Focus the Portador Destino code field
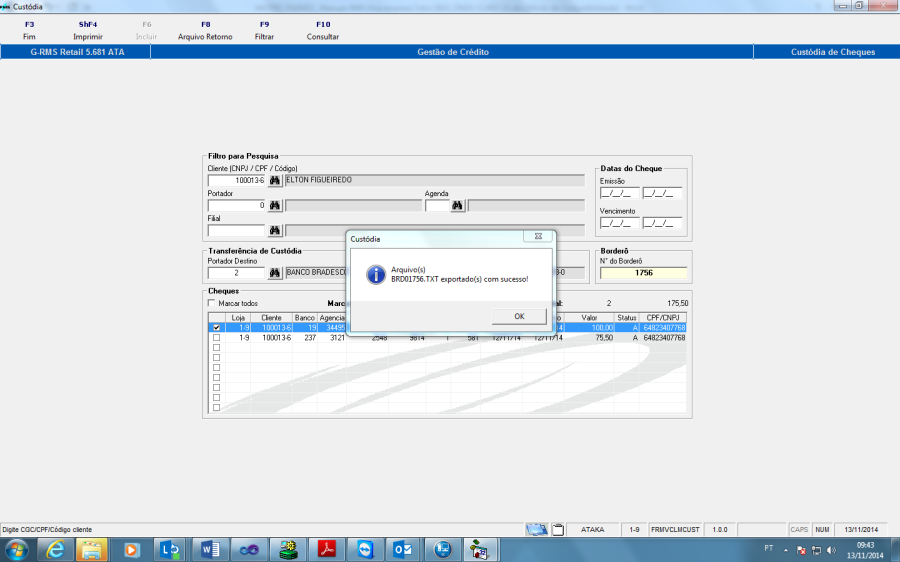 click(236, 273)
